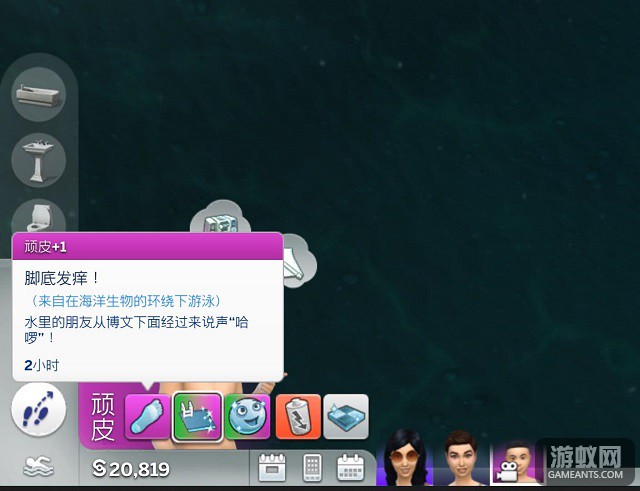
Task: Select the drained battery moodlet
Action: (x=298, y=417)
